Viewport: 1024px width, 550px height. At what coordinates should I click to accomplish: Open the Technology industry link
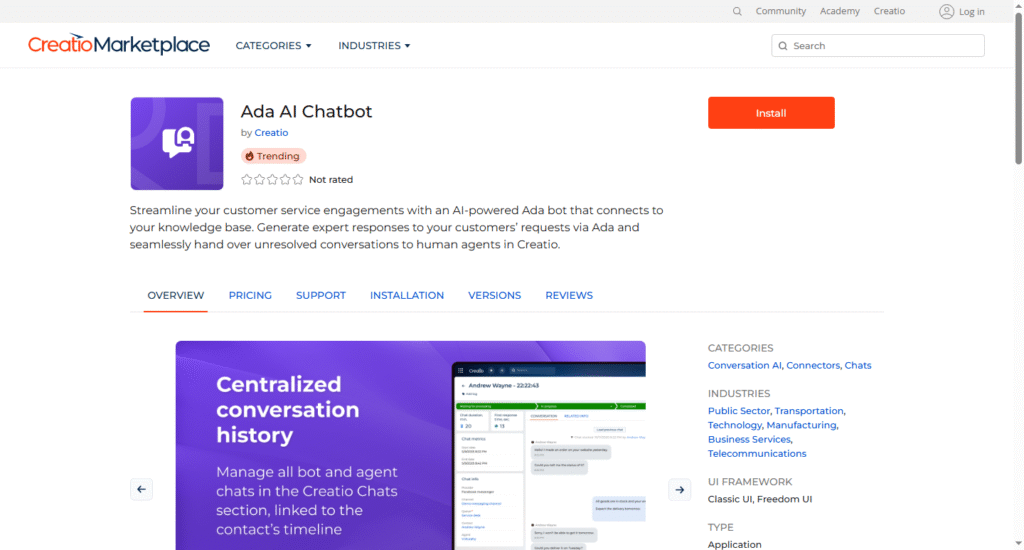point(735,425)
